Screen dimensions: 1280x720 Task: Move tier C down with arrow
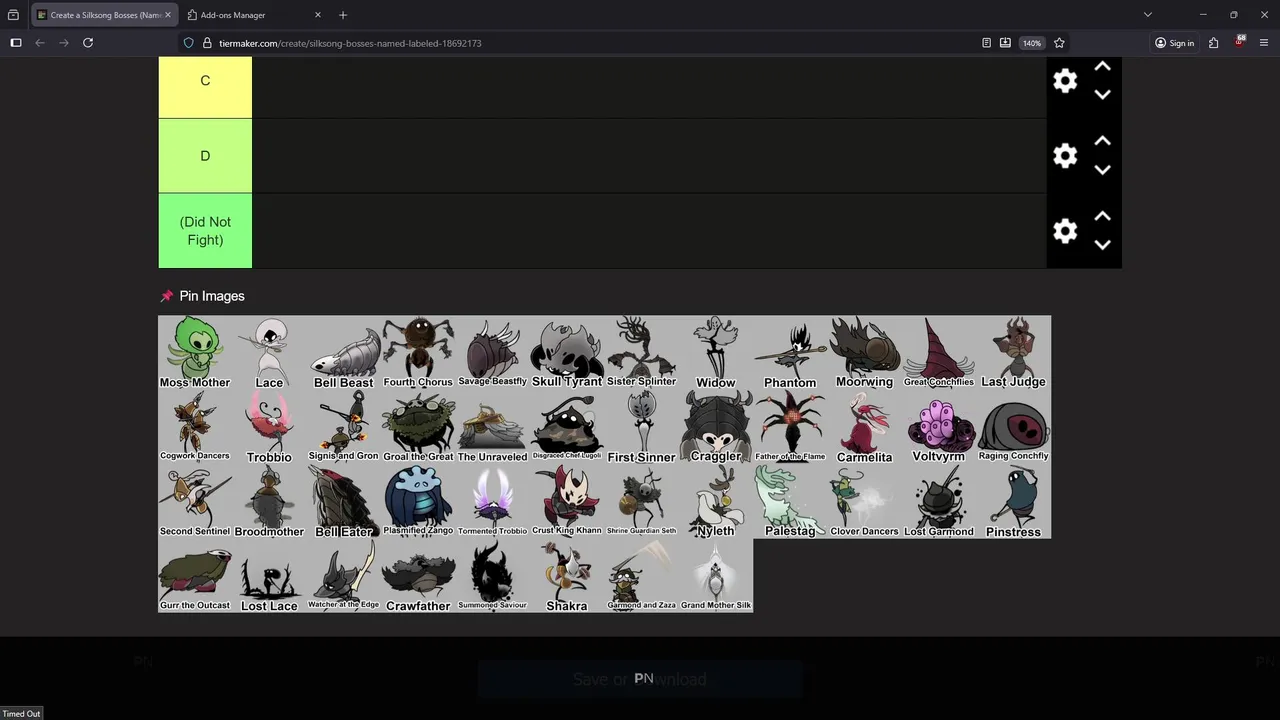click(1102, 95)
